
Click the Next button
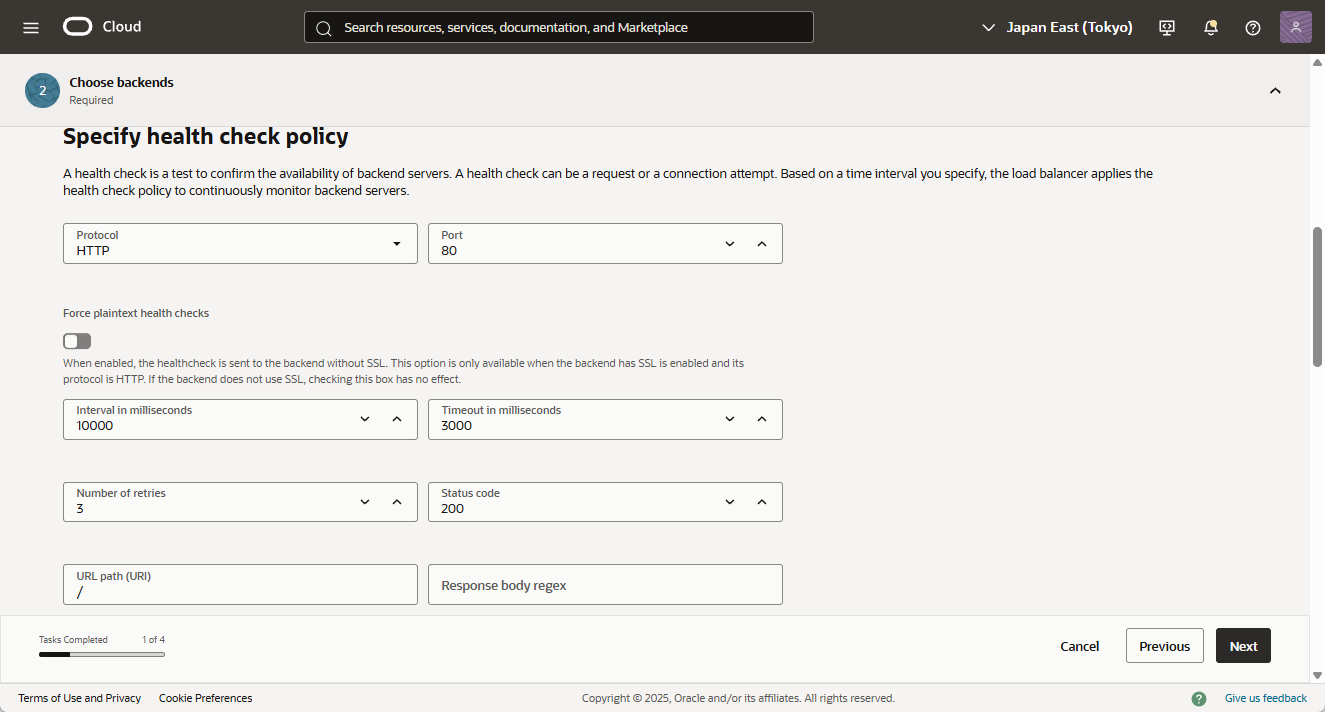(x=1243, y=646)
